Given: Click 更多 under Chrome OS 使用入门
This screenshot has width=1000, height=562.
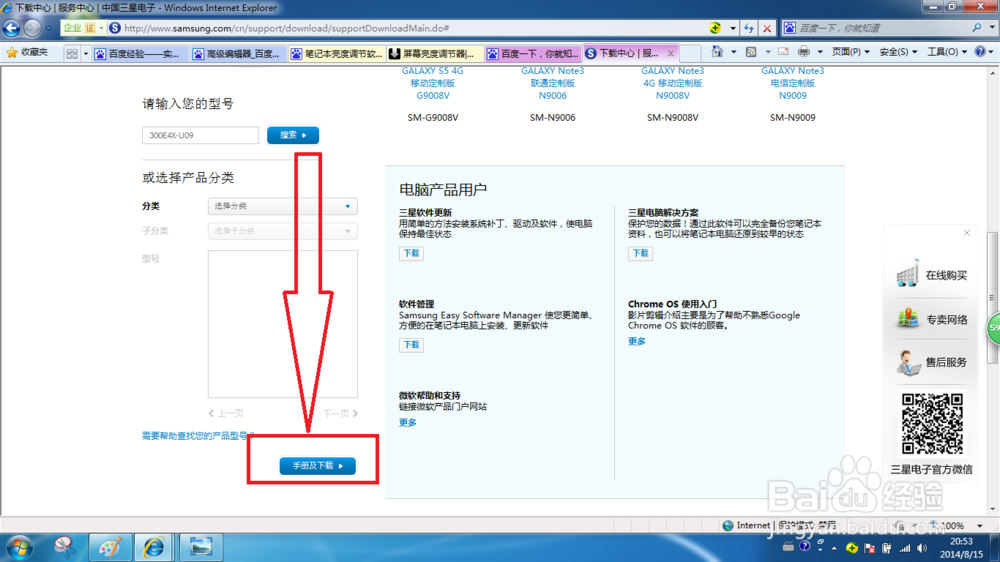Looking at the screenshot, I should [x=636, y=341].
